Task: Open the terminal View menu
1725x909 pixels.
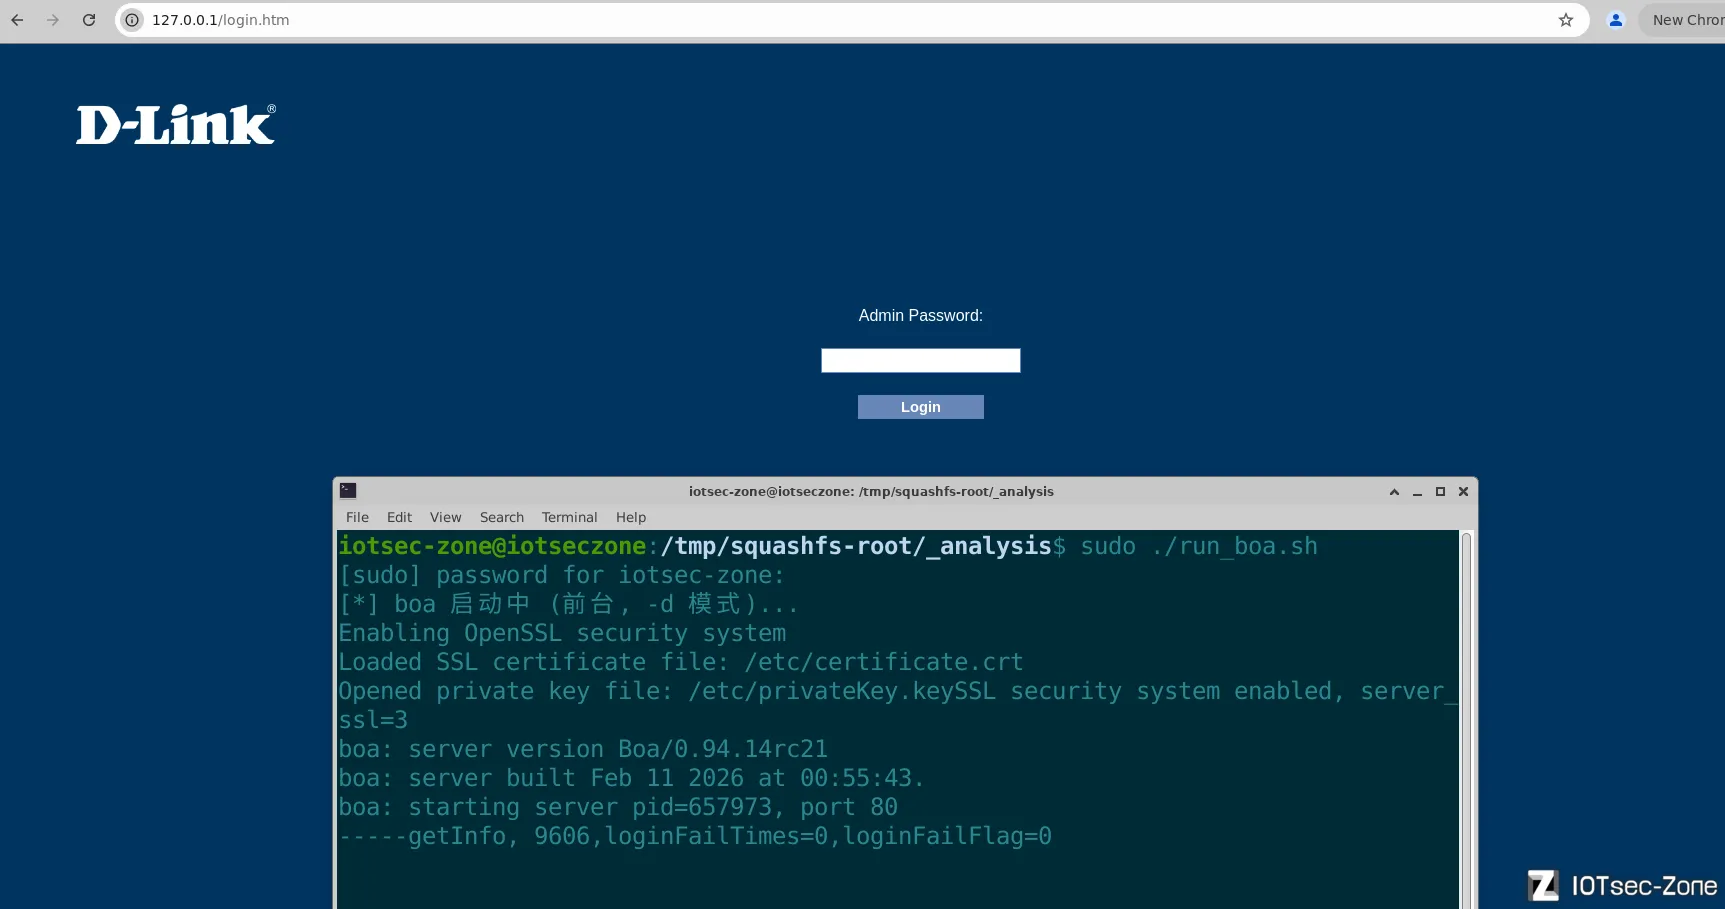Action: pos(446,517)
